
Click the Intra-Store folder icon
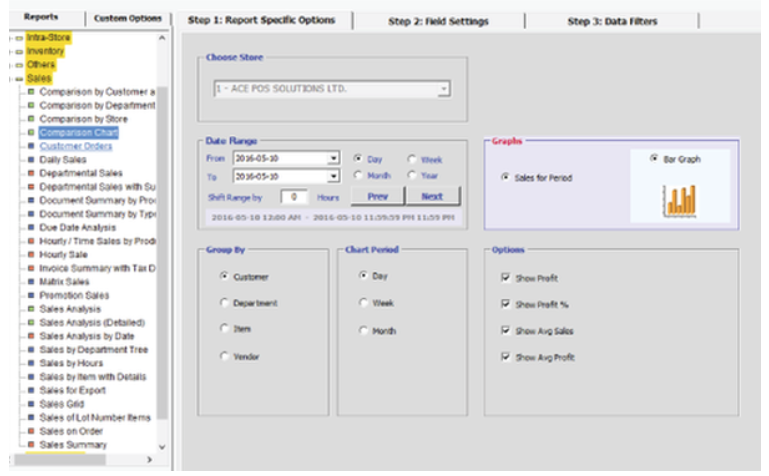pos(19,38)
